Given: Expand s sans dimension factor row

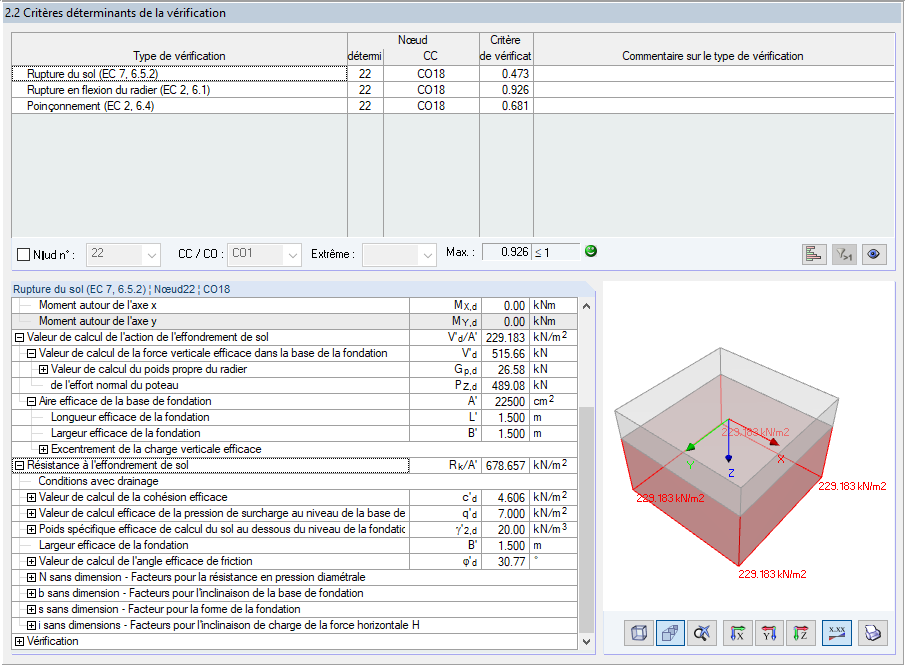Looking at the screenshot, I should (31, 610).
